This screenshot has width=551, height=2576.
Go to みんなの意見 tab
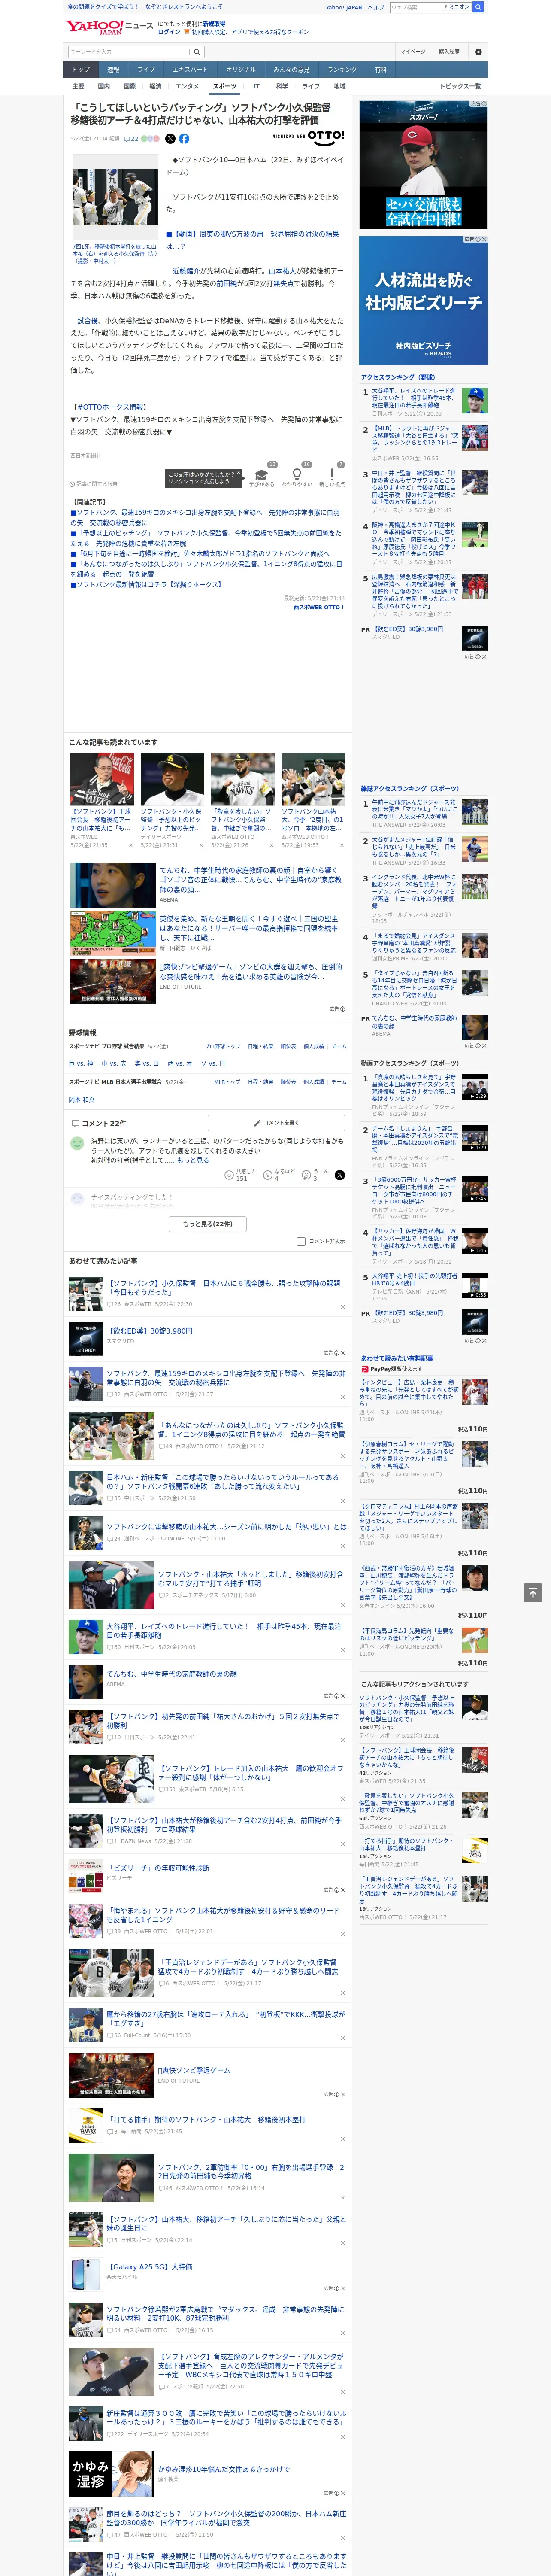[291, 70]
